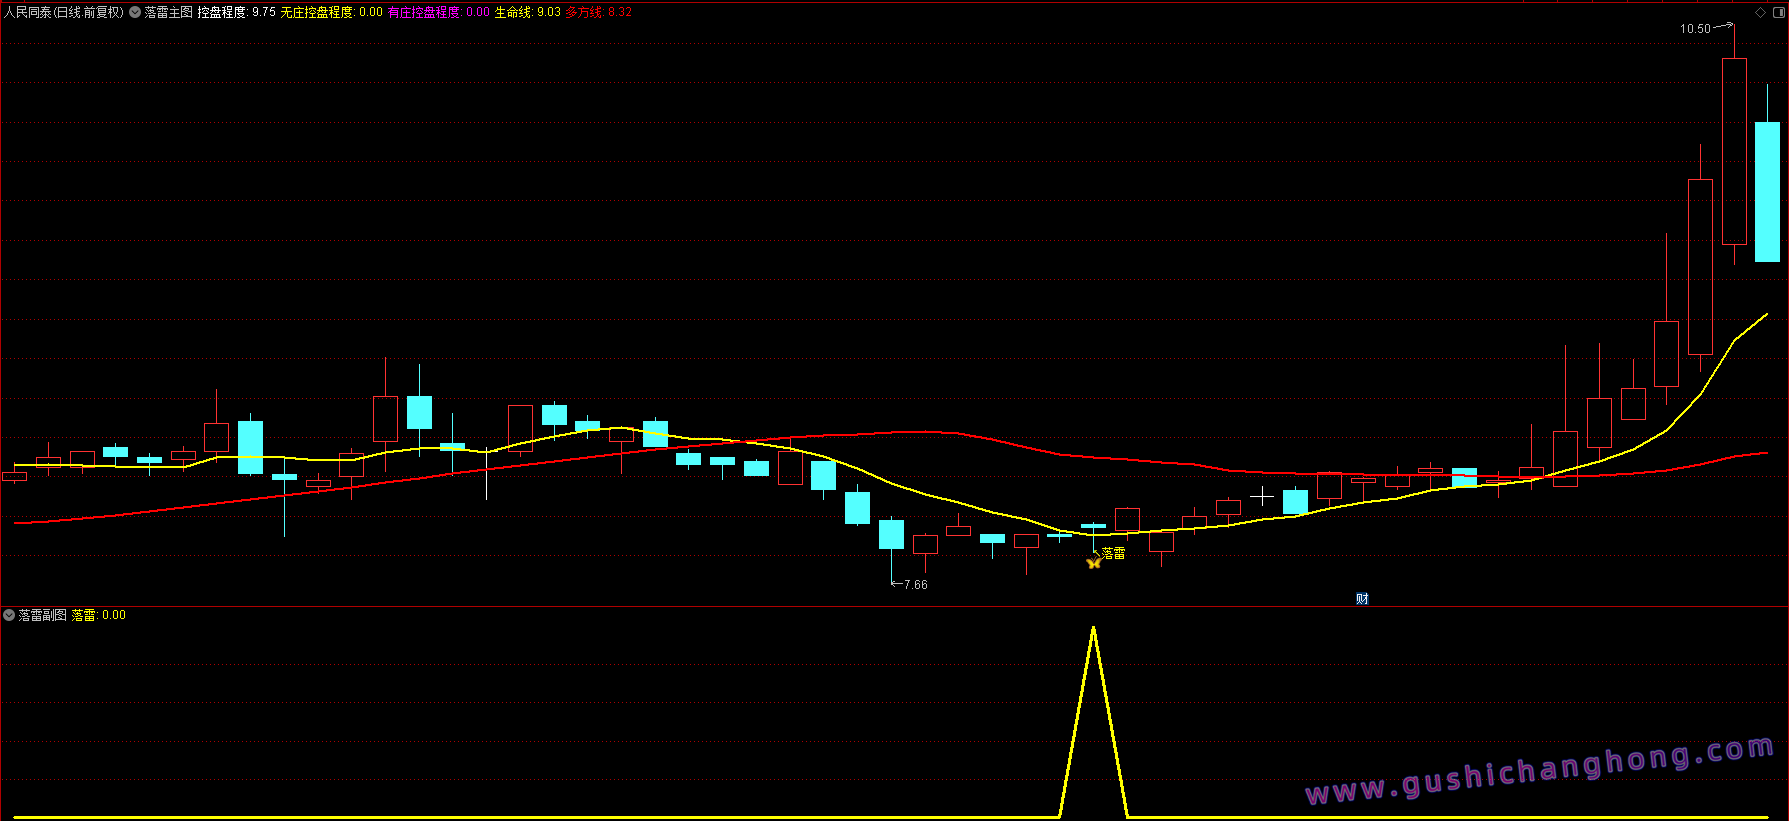Click the blue 财 financial event marker
This screenshot has width=1789, height=821.
[x=1361, y=598]
